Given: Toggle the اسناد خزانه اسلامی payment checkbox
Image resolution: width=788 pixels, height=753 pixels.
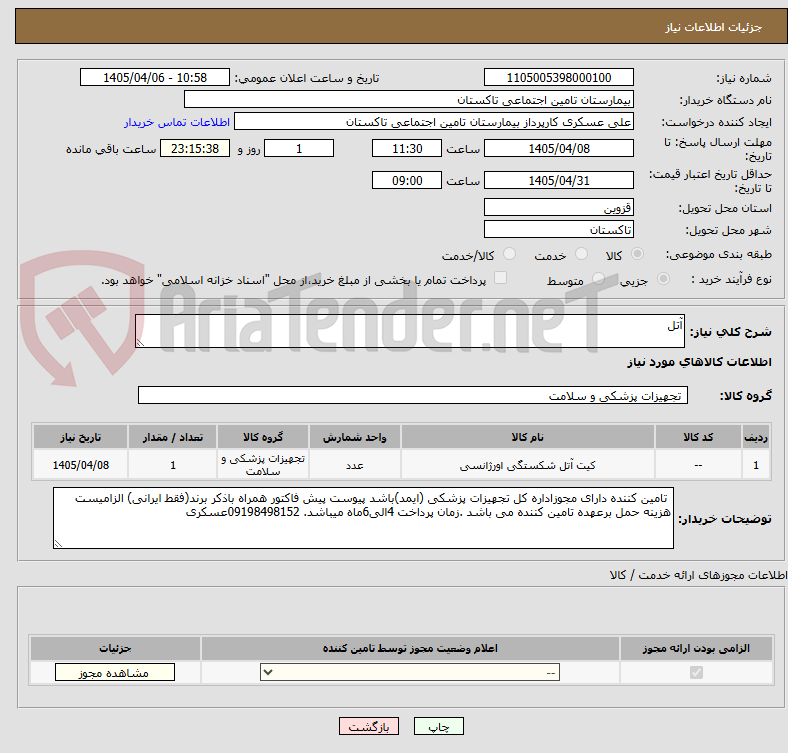Looking at the screenshot, I should 501,278.
